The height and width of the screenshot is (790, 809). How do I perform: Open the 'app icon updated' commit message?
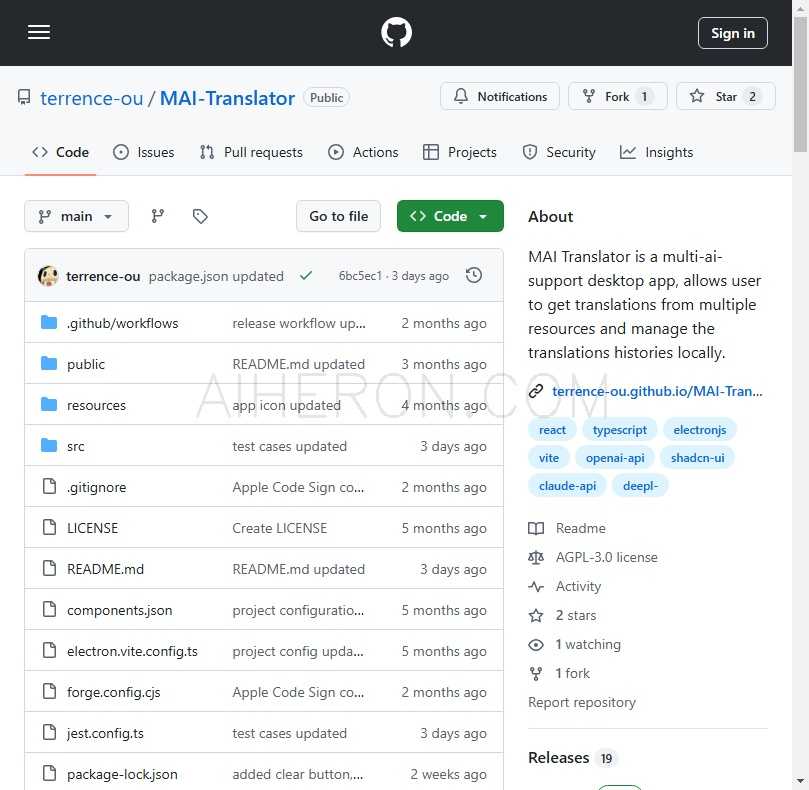coord(286,406)
